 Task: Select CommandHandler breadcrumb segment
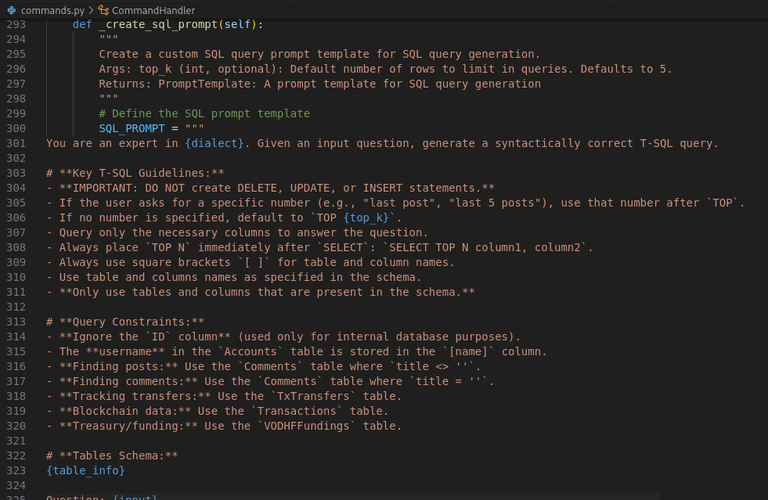point(153,10)
